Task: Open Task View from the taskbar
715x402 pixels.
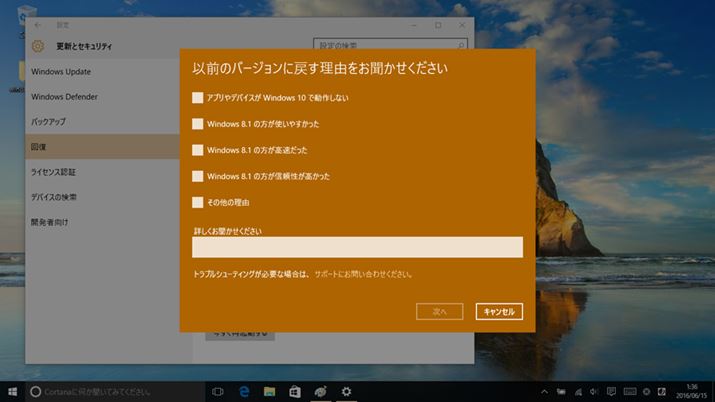Action: point(218,392)
